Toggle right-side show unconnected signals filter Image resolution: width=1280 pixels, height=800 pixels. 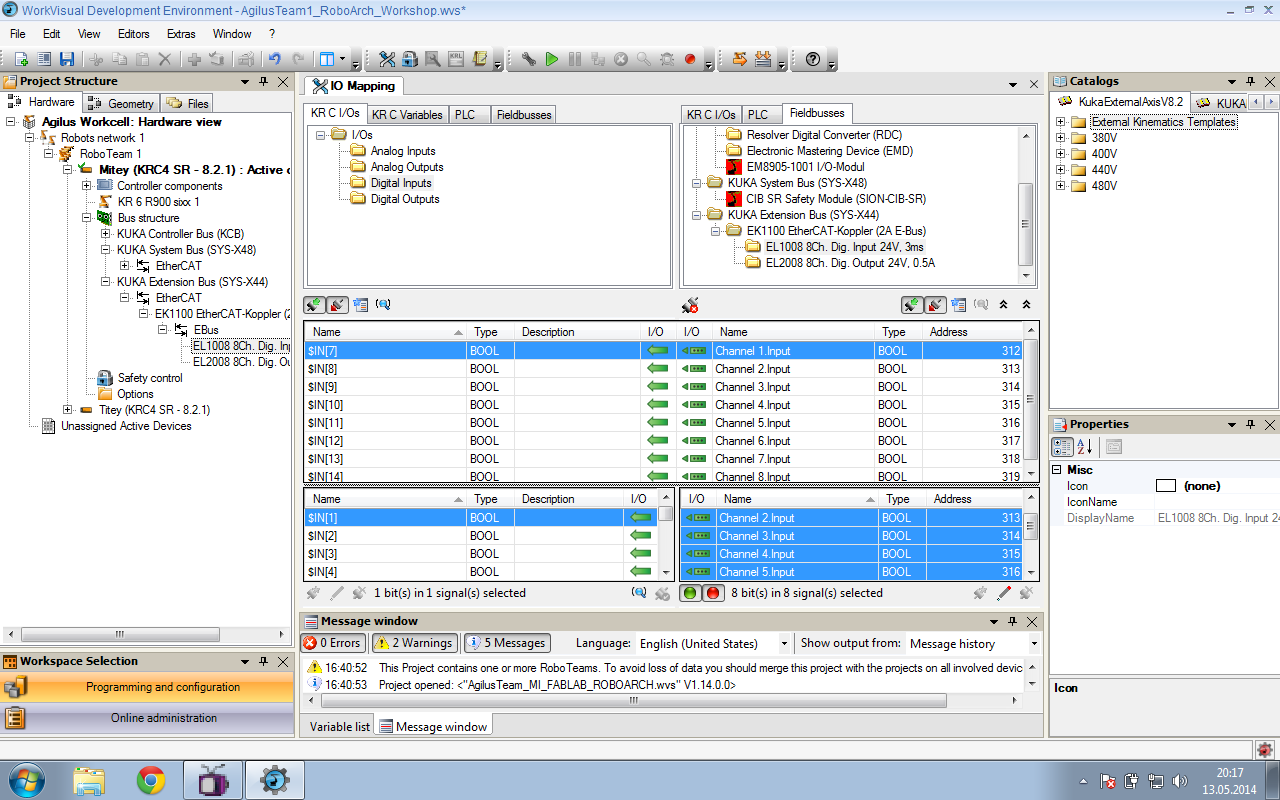935,305
